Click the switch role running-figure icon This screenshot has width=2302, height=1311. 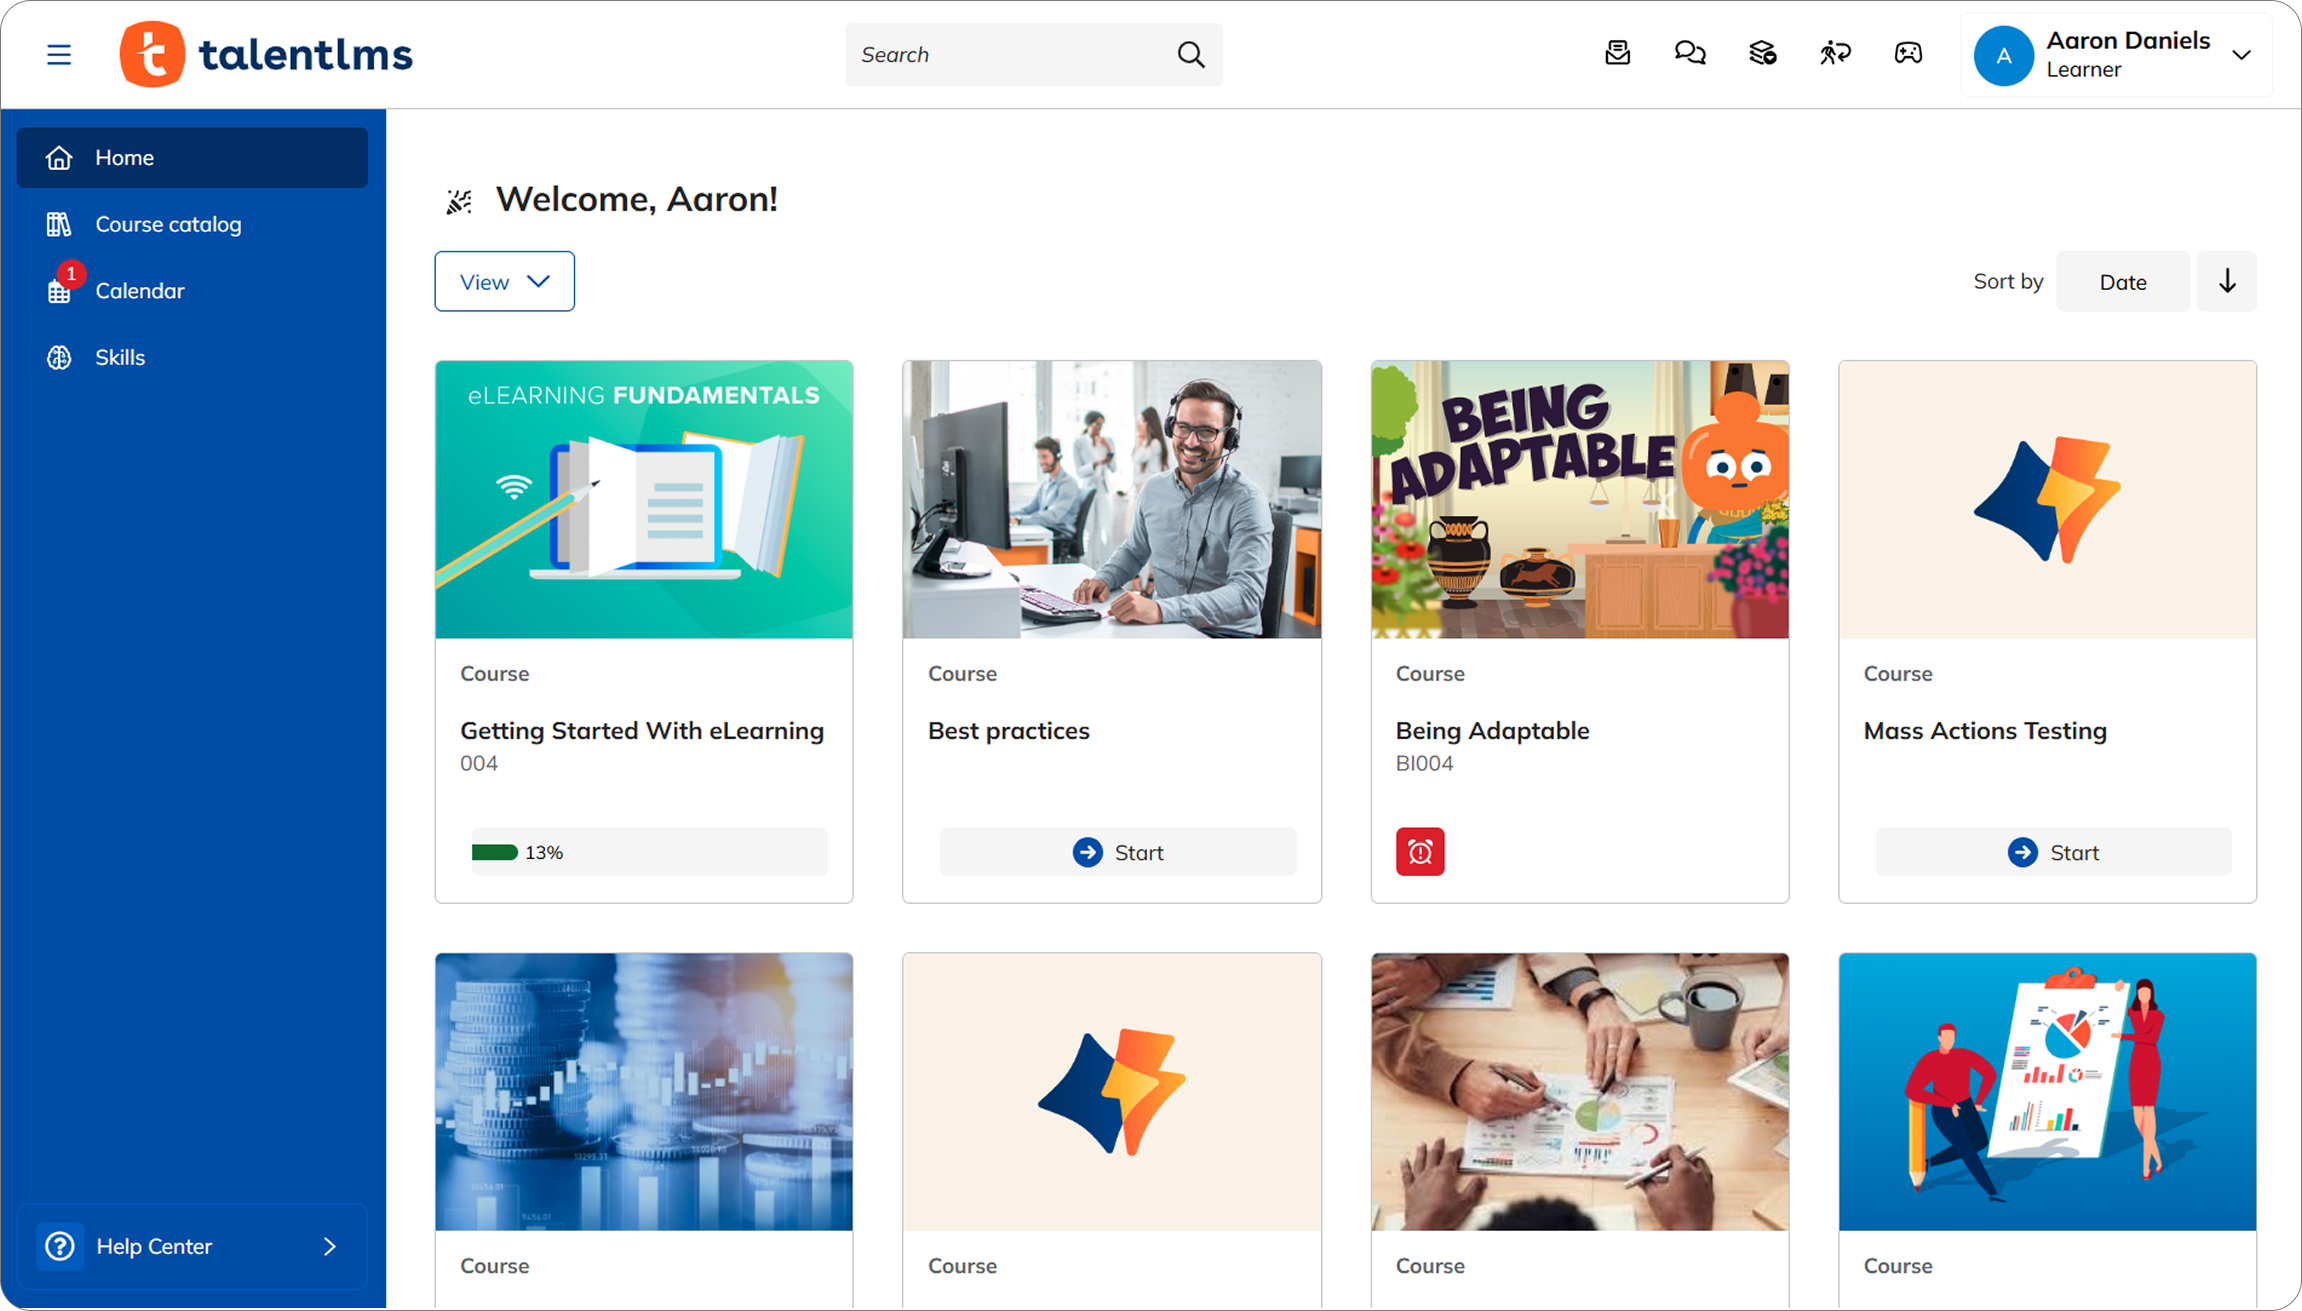click(x=1835, y=53)
